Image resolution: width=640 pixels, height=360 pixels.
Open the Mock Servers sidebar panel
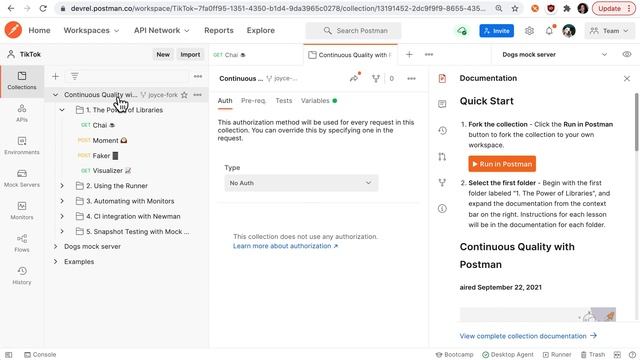pos(22,178)
